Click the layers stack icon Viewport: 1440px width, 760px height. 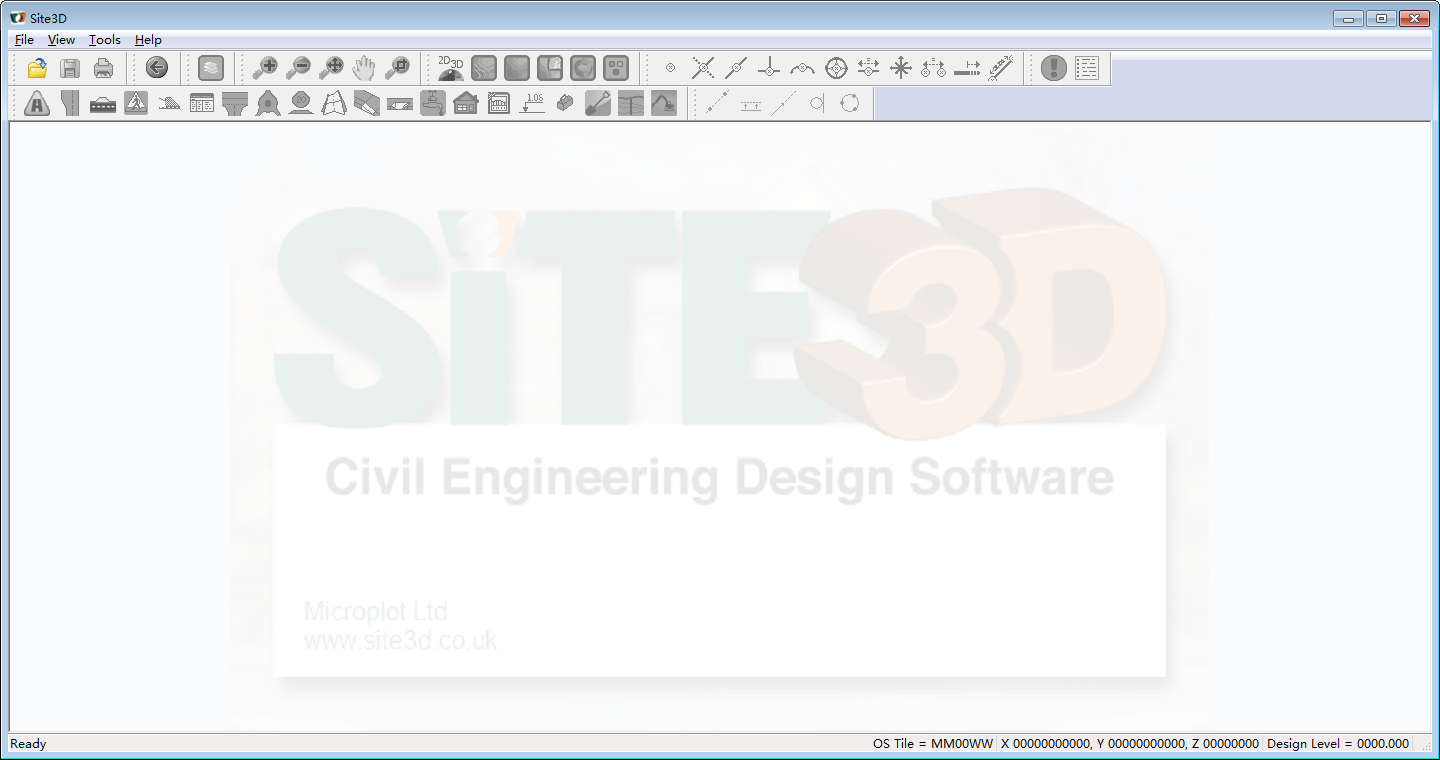(211, 68)
